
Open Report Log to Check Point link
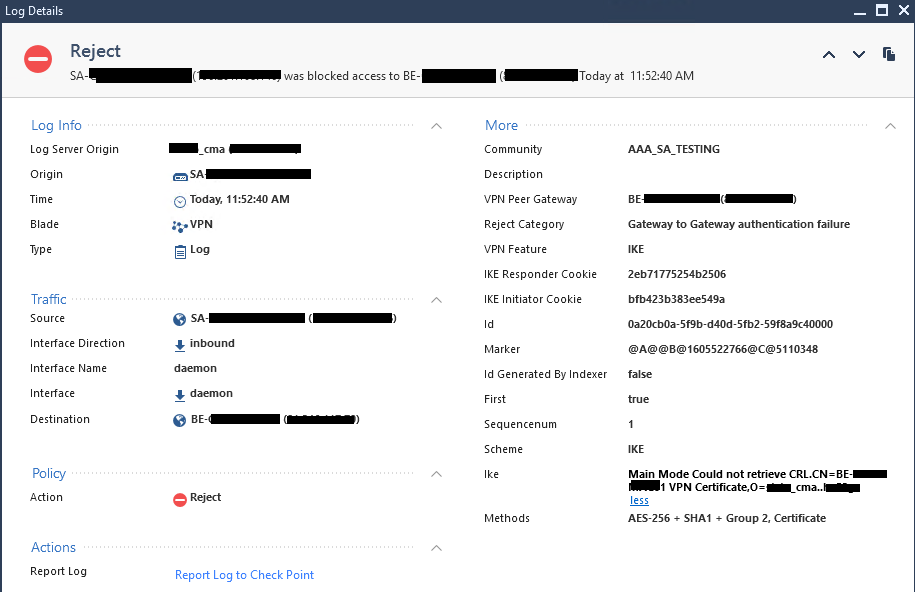(244, 575)
